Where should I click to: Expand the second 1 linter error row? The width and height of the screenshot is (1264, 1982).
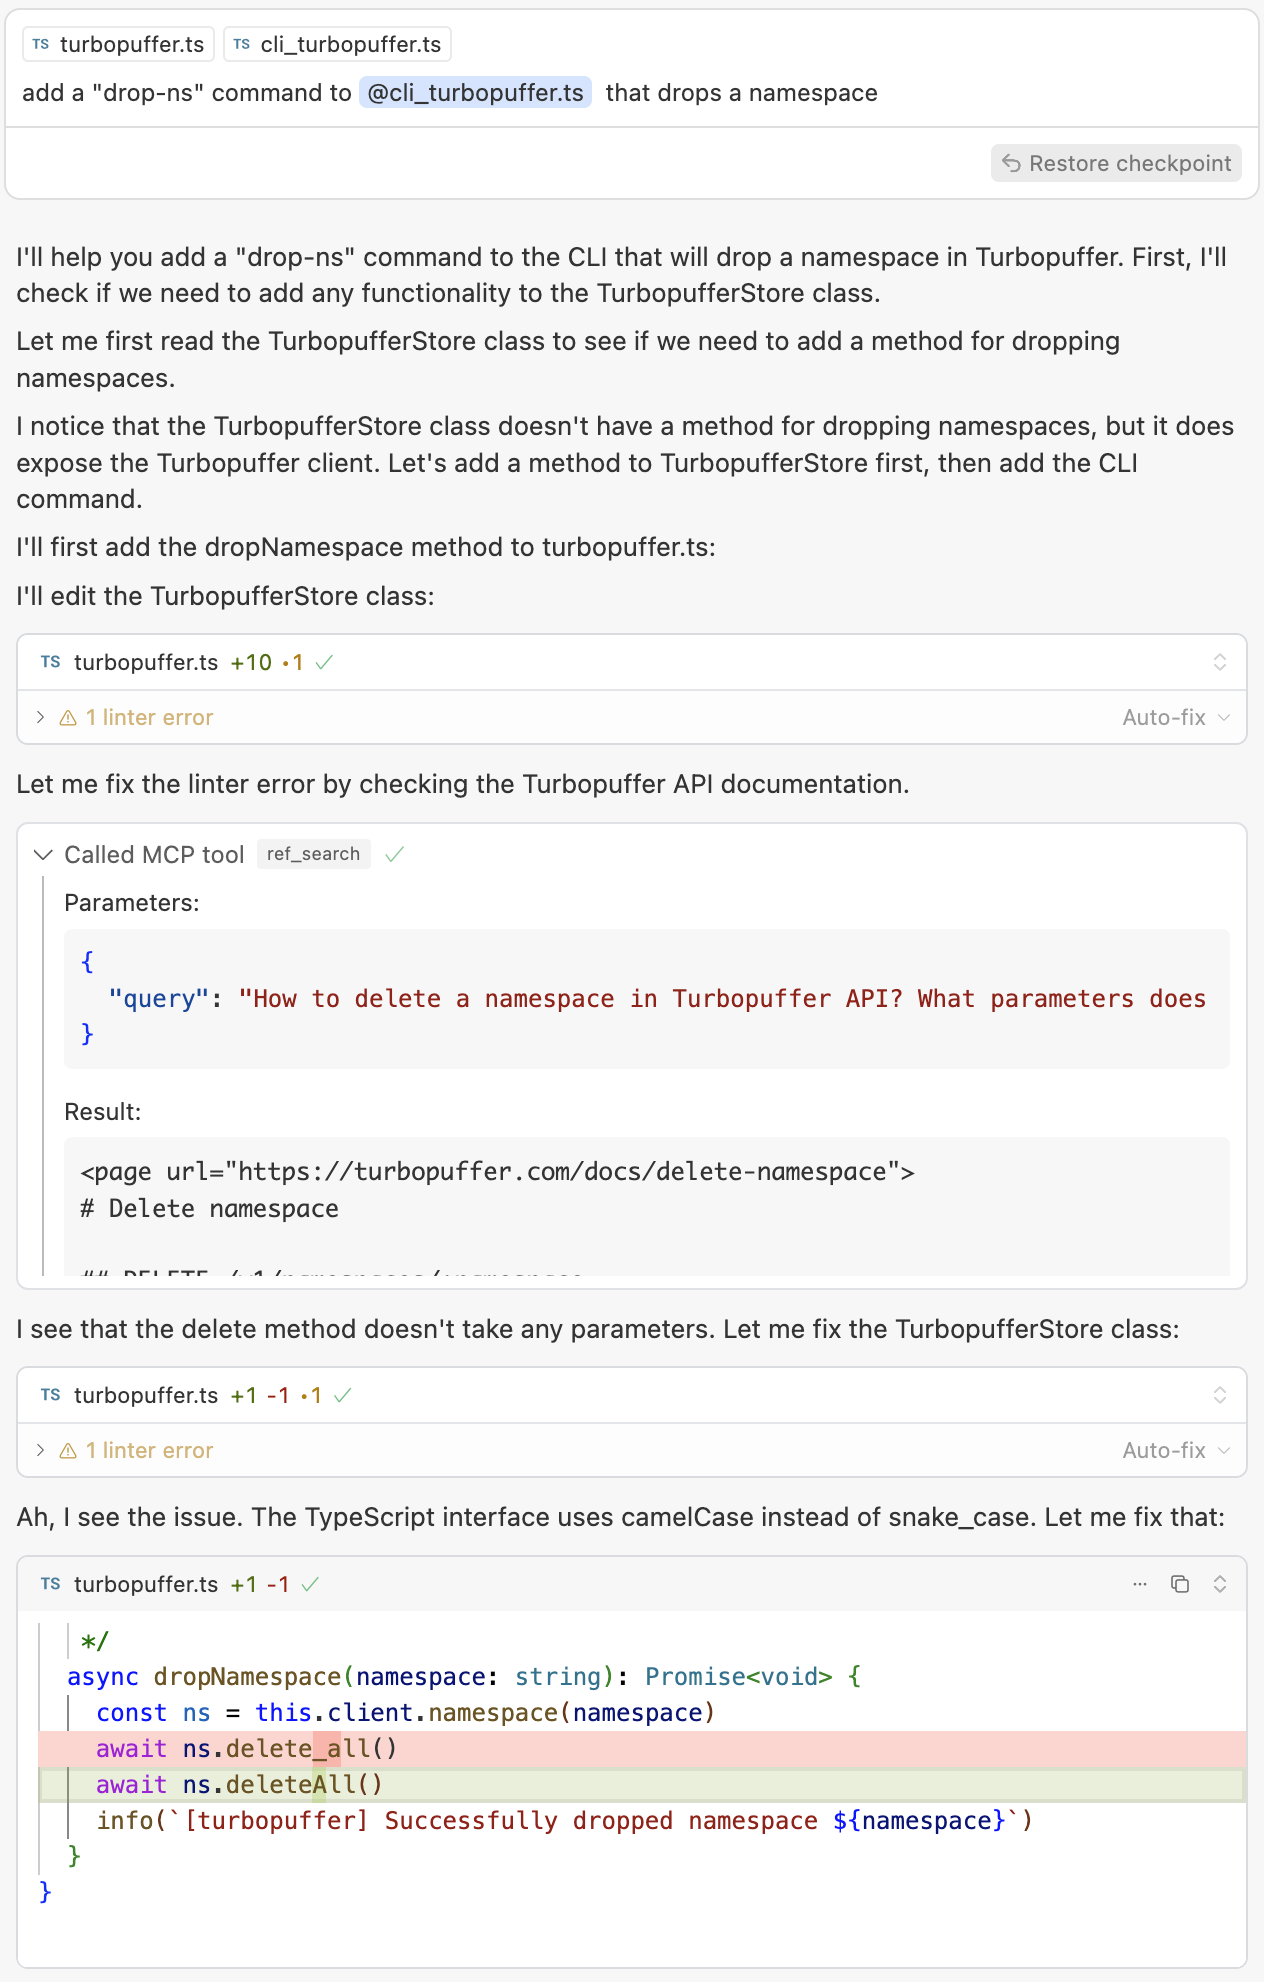tap(40, 1450)
